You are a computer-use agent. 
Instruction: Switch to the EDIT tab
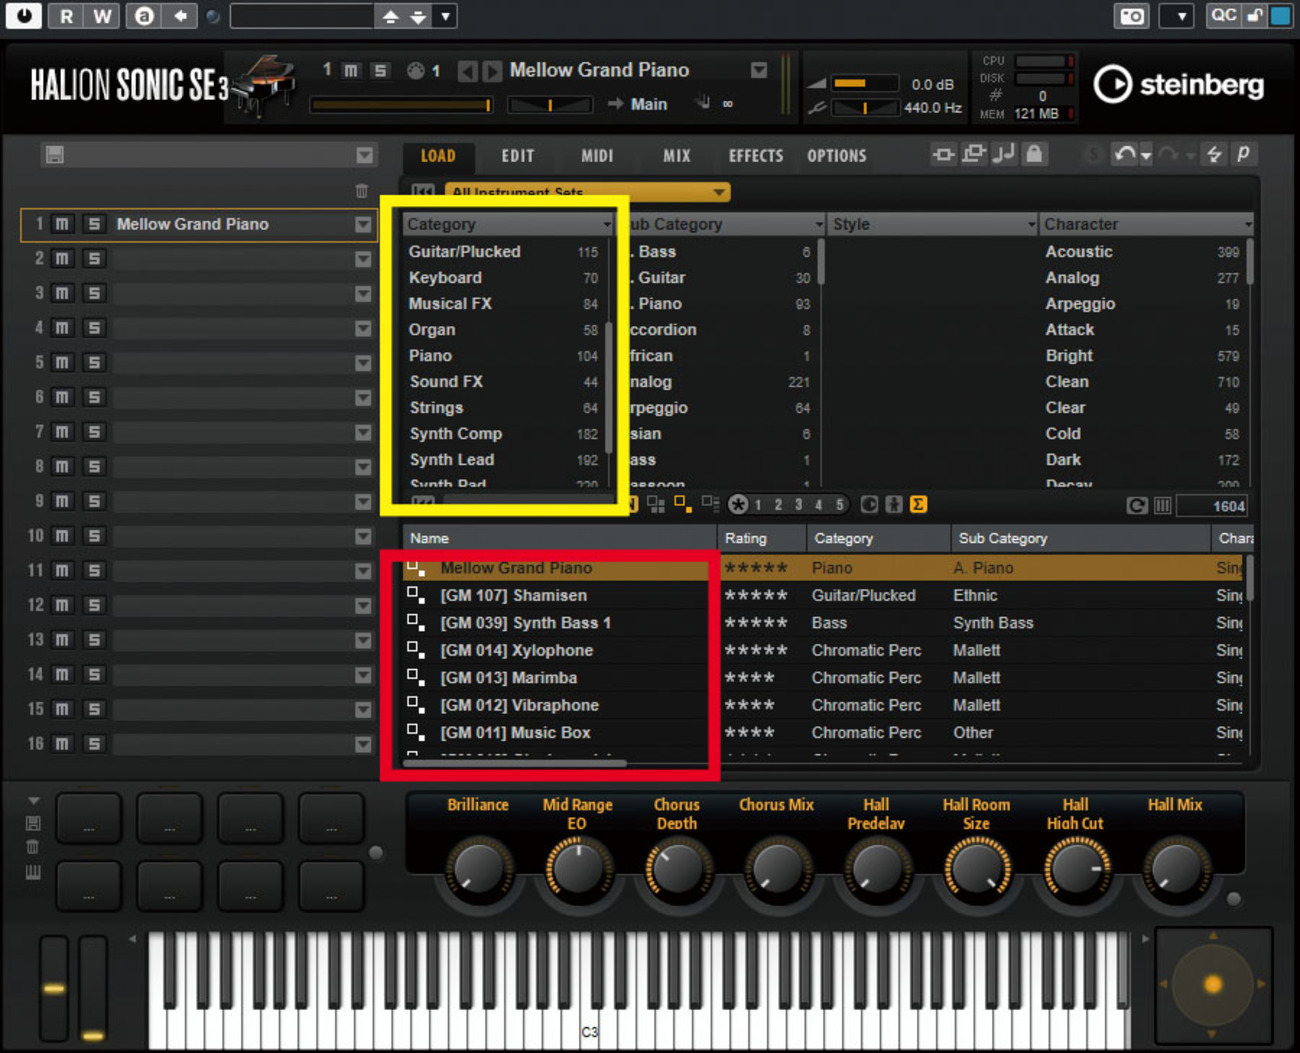tap(518, 156)
